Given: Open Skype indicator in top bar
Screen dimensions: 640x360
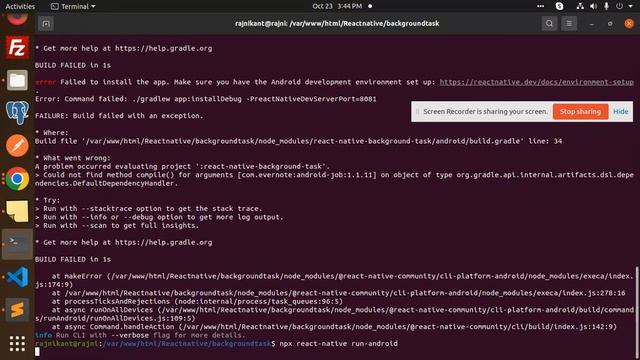Looking at the screenshot, I should point(560,6).
